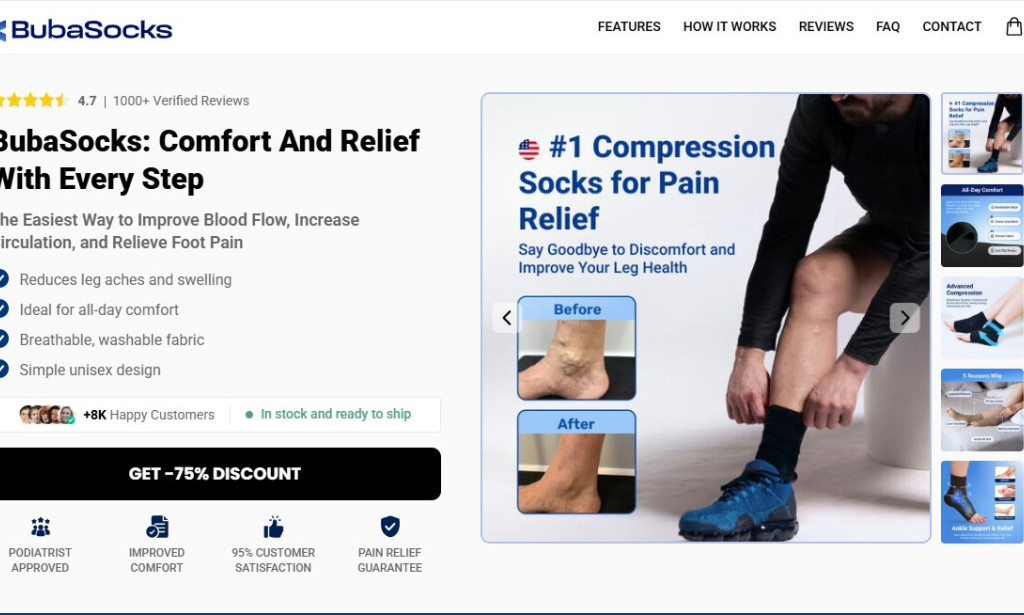Click checkmark beside Breathable, washable fabric

click(x=3, y=339)
